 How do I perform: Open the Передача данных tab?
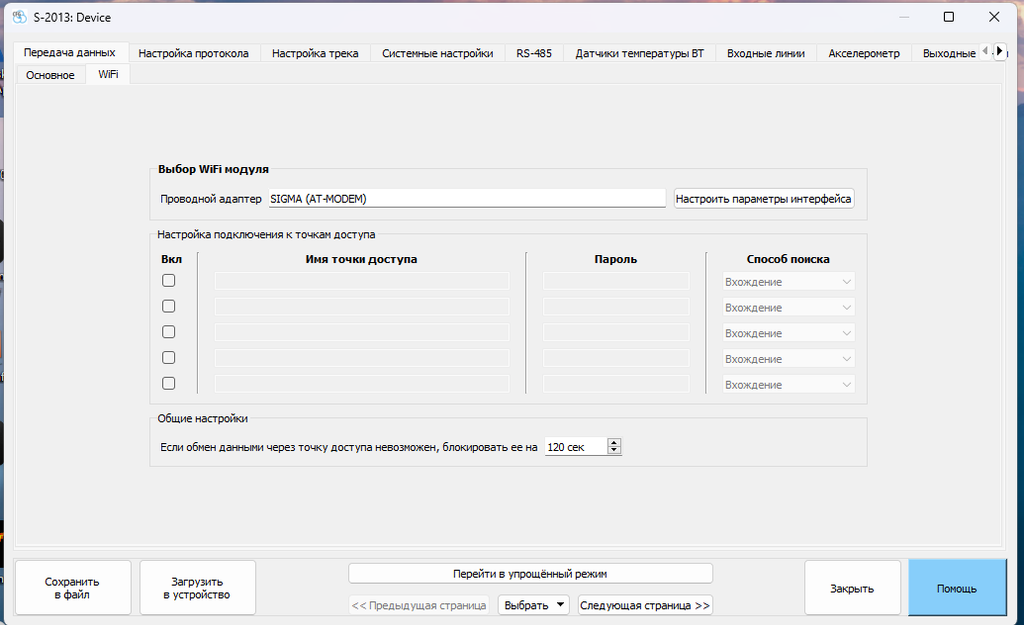70,52
